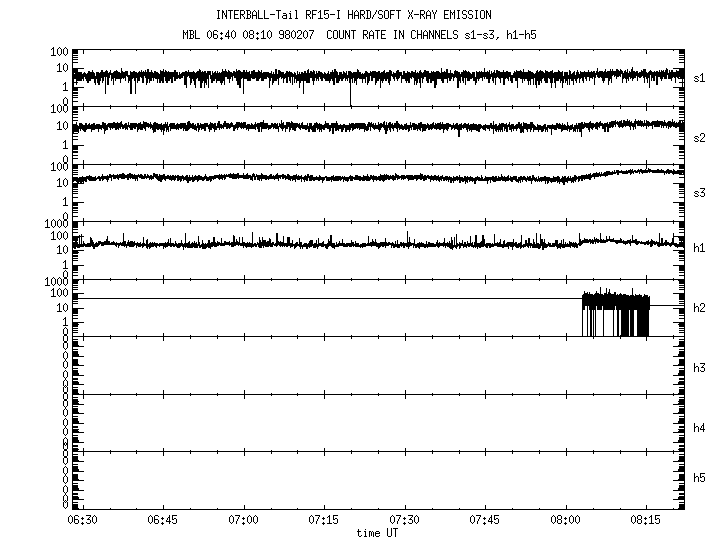Image resolution: width=720 pixels, height=550 pixels.
Task: Click the h4 channel label
Action: 700,428
